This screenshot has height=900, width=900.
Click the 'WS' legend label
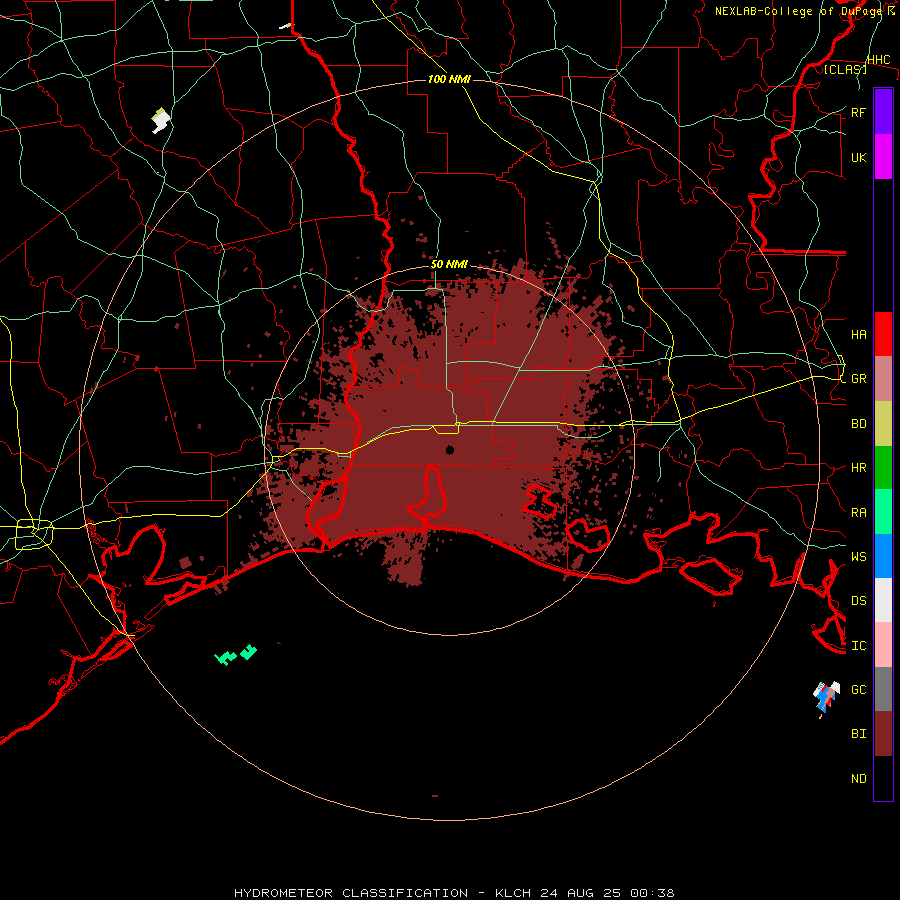pyautogui.click(x=858, y=556)
